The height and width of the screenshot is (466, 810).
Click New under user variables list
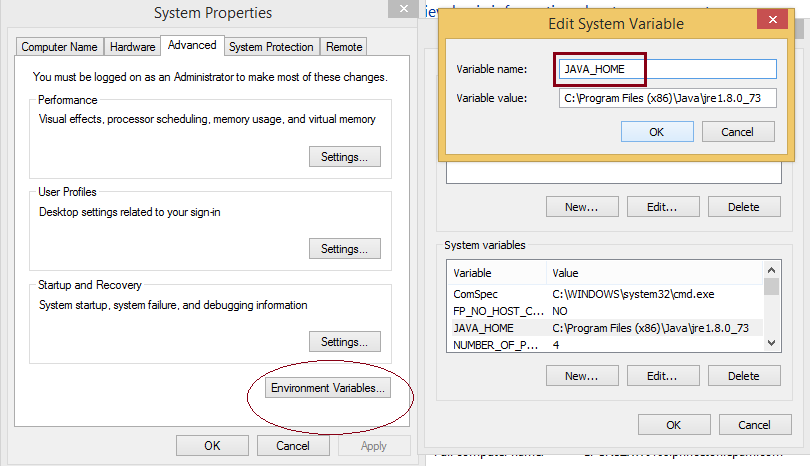[x=582, y=207]
